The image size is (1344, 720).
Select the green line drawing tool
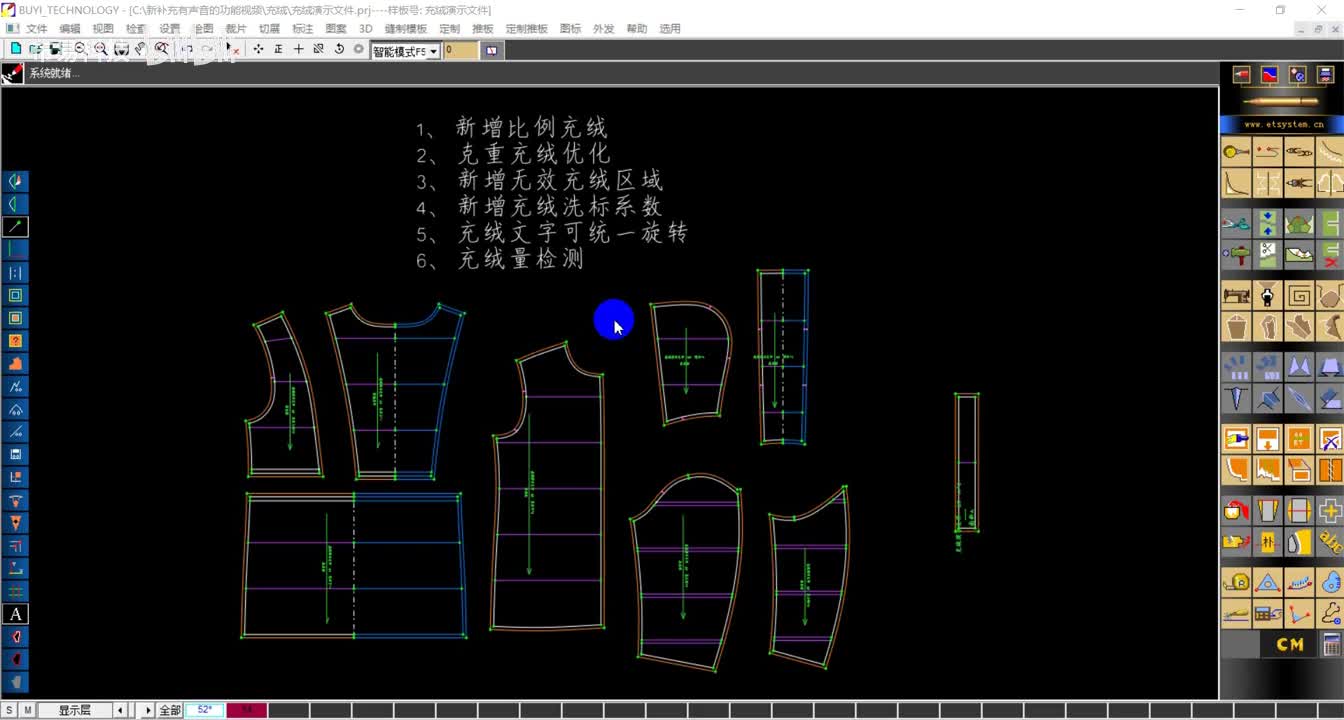(x=16, y=227)
